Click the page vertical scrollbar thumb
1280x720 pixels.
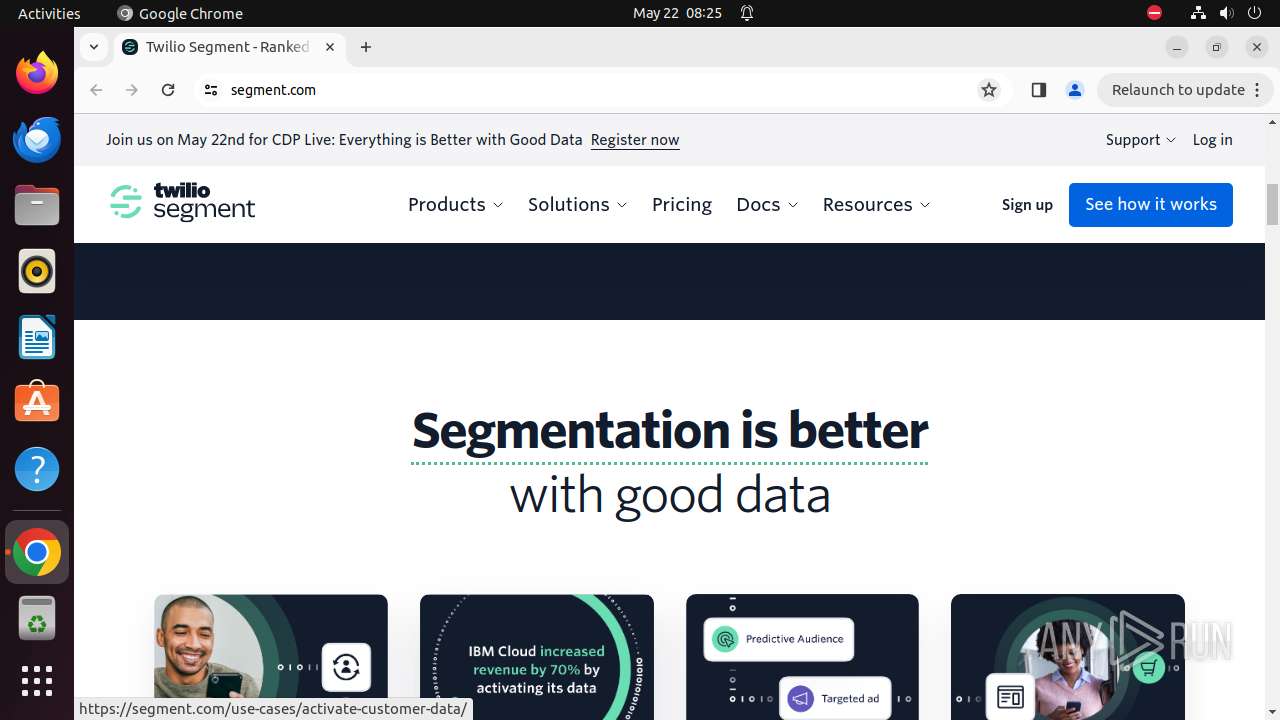[x=1272, y=205]
